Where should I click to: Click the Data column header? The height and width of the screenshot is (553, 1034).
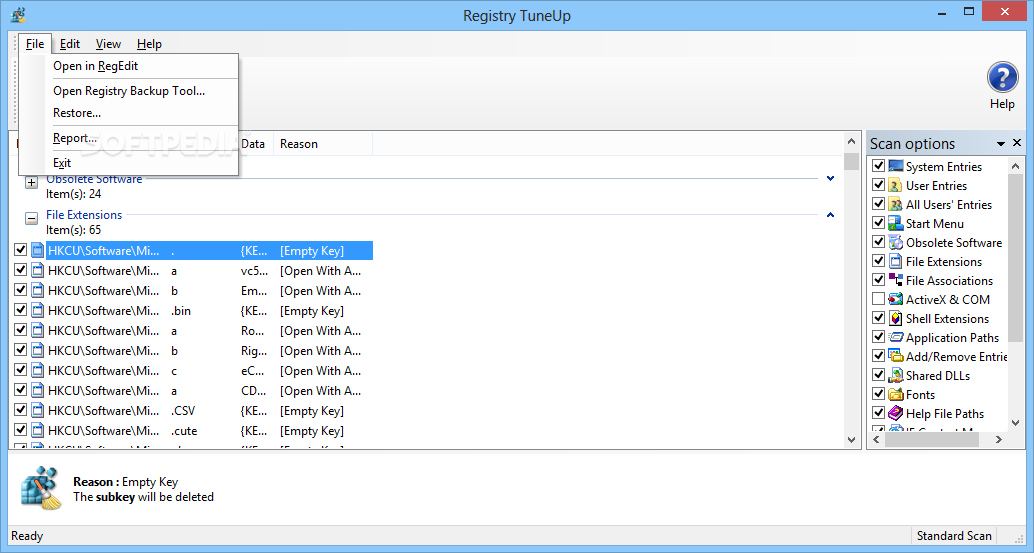pos(255,144)
